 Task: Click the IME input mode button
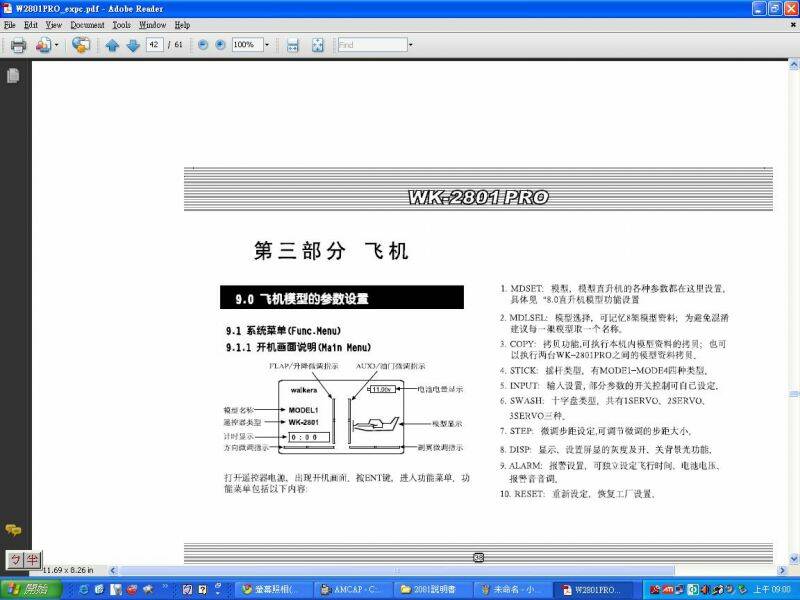16,560
